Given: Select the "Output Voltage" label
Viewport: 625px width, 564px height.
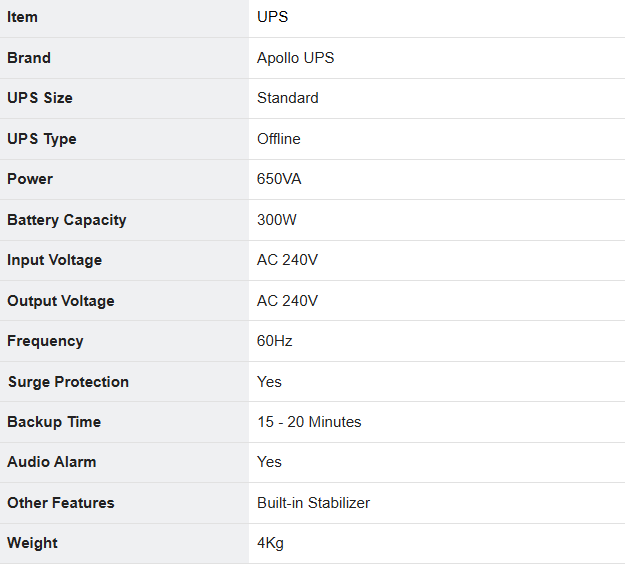Looking at the screenshot, I should point(61,301).
